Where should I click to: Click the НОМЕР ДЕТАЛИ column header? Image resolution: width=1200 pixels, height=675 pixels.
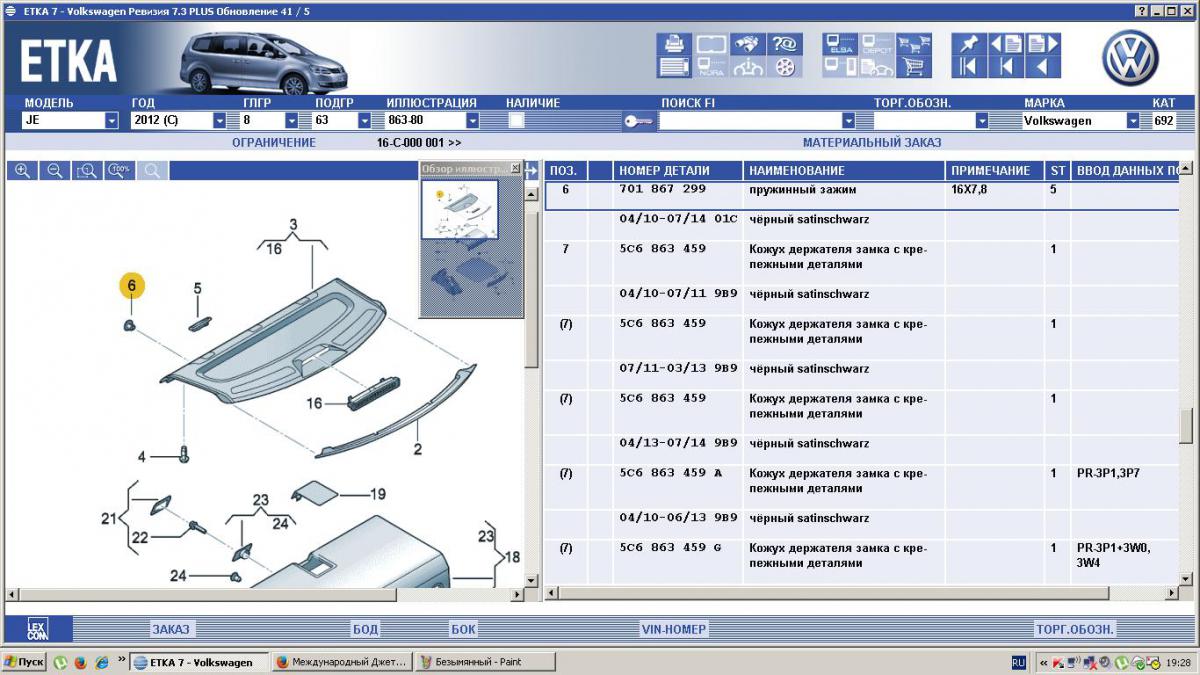[x=678, y=171]
